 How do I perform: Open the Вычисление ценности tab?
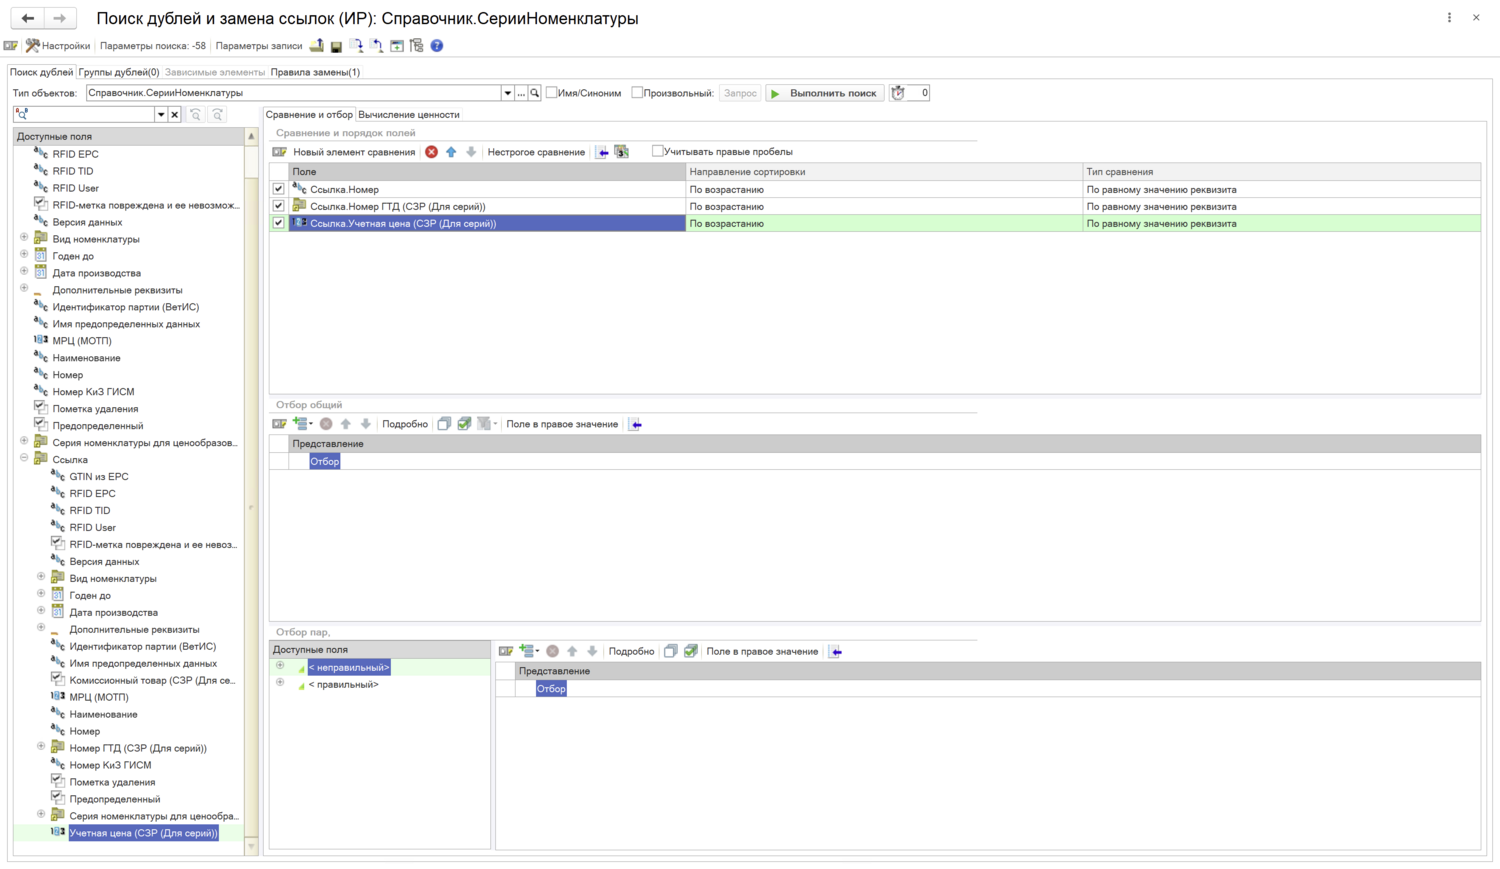pos(408,115)
